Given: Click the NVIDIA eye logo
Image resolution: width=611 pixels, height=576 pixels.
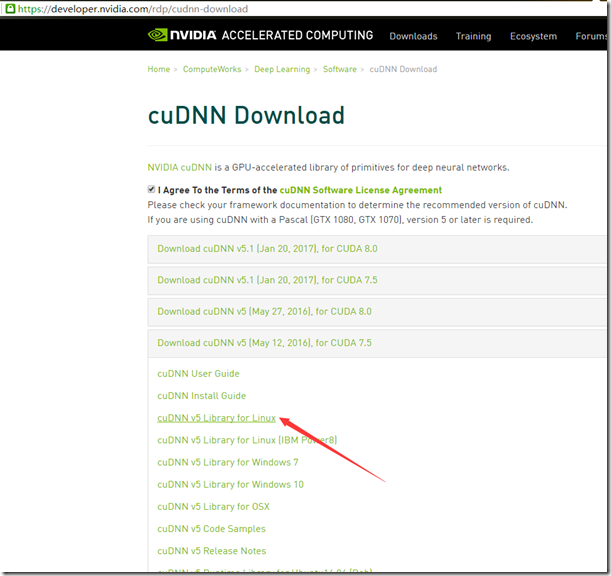Looking at the screenshot, I should click(x=157, y=35).
